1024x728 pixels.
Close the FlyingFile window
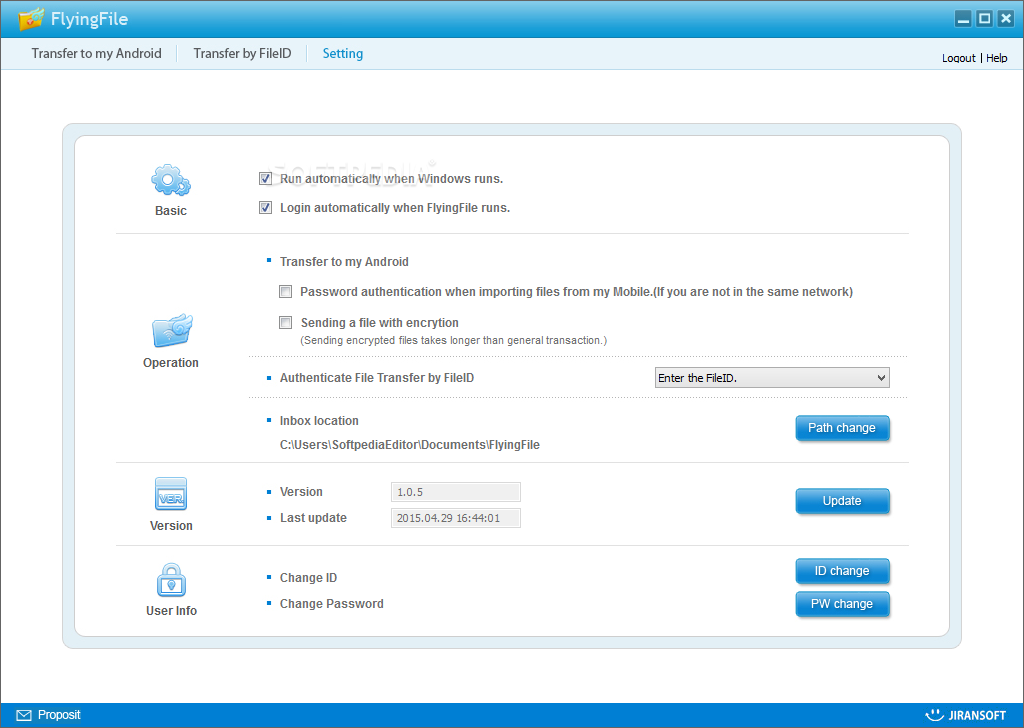(1006, 19)
